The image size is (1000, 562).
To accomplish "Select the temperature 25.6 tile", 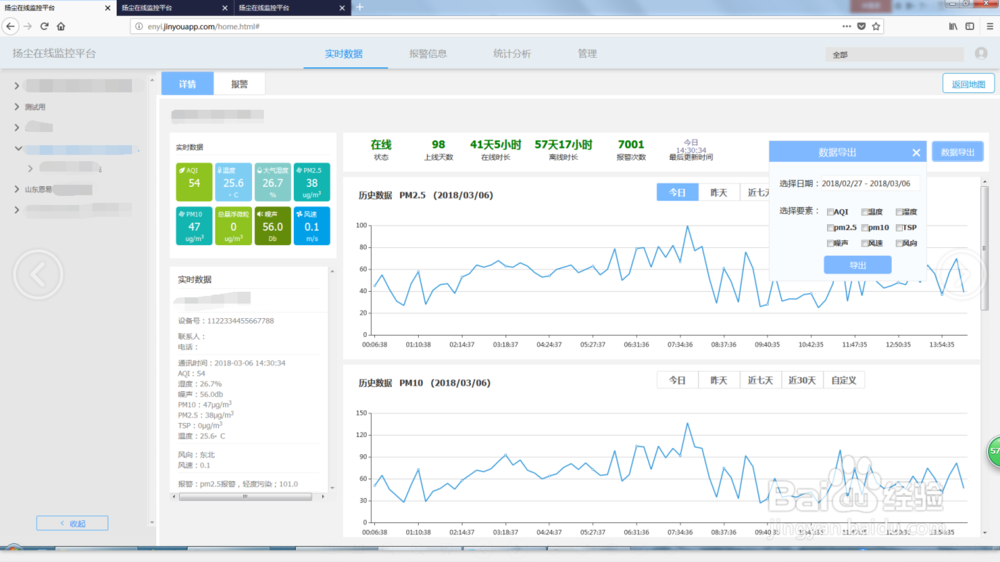I will [x=233, y=182].
